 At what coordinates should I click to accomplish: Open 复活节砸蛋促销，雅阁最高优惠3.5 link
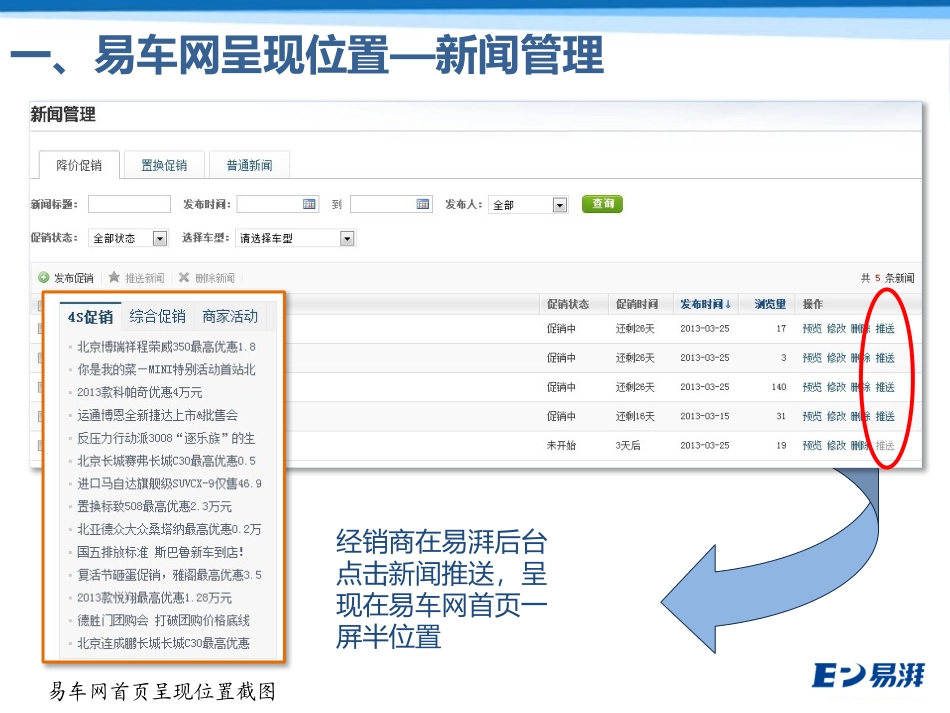point(169,575)
